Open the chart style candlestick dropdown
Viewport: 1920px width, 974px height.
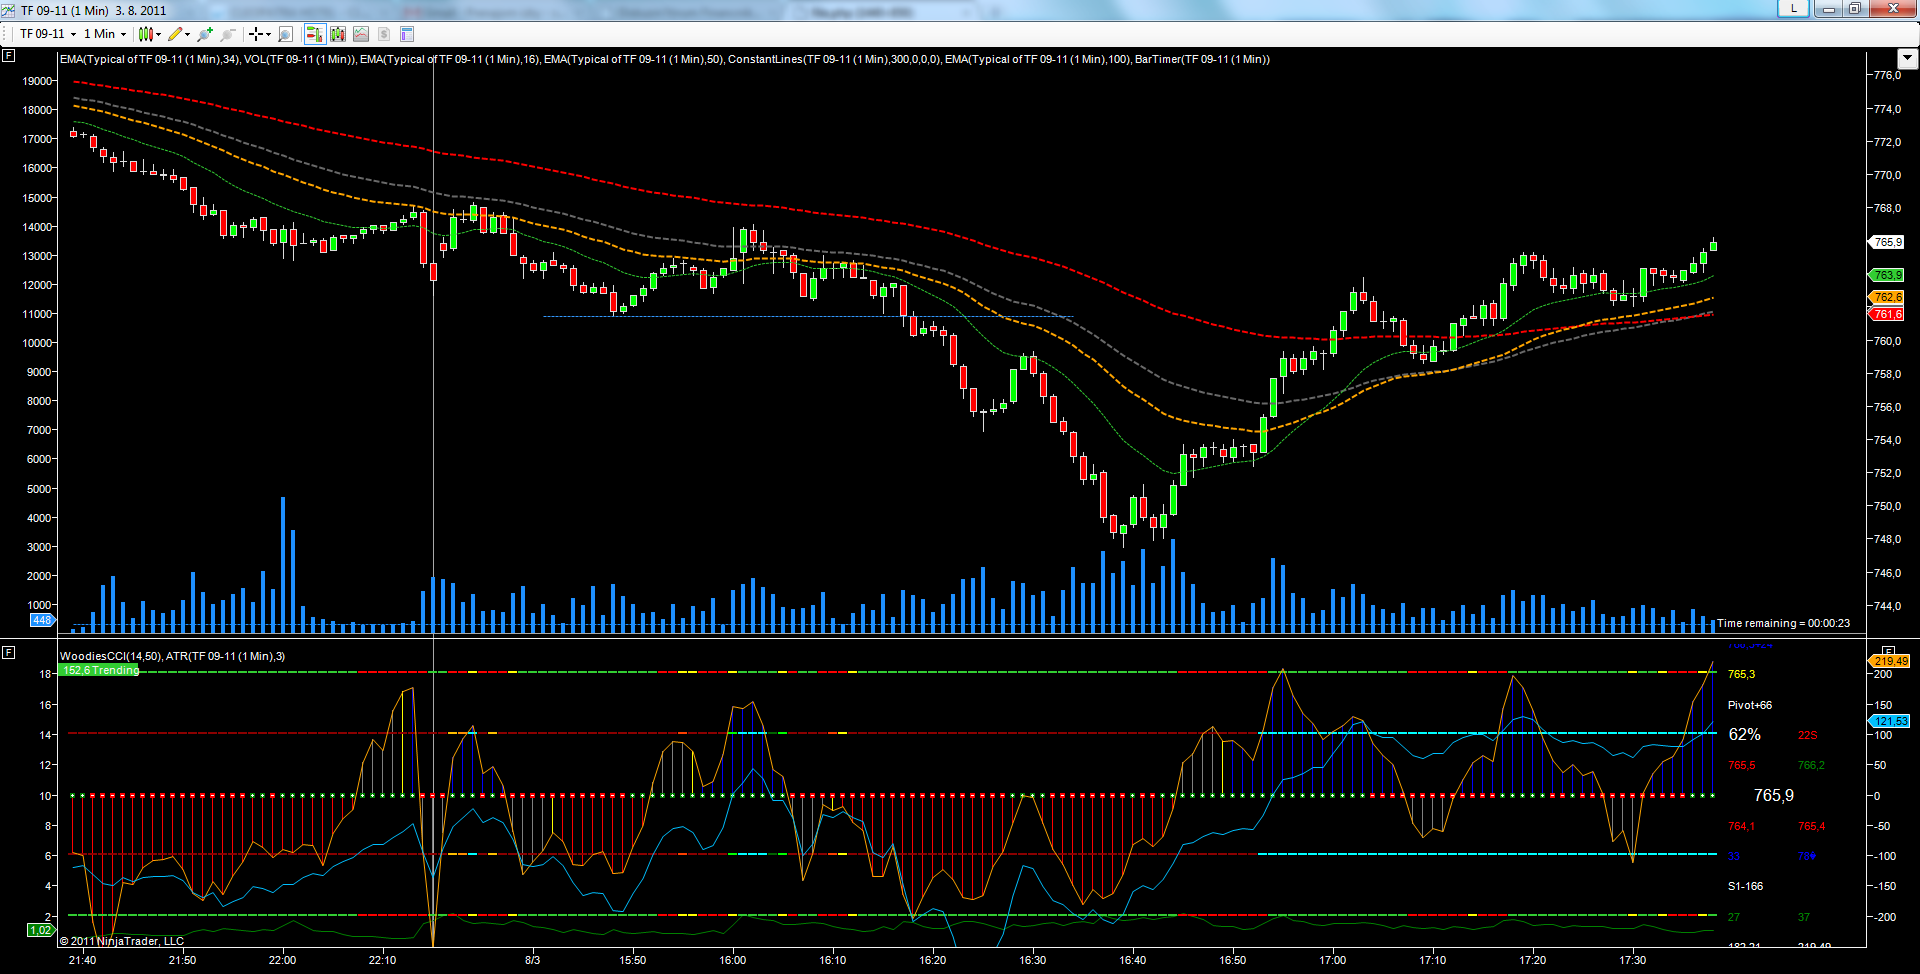[x=149, y=34]
